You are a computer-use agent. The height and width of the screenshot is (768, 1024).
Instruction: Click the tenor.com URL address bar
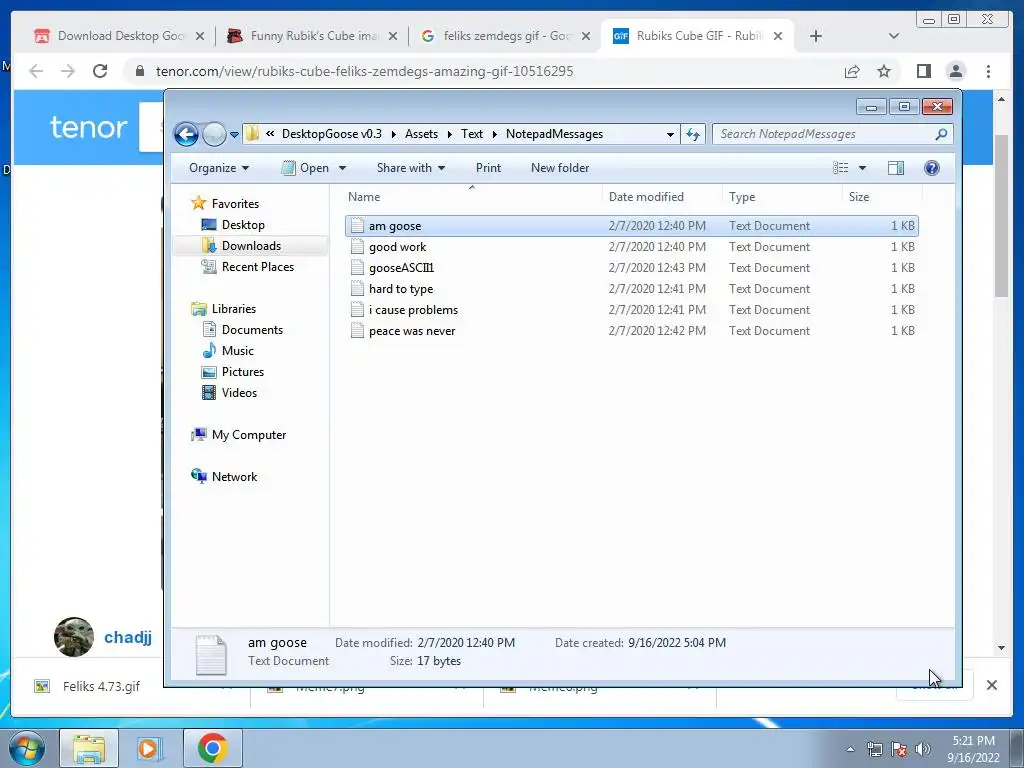point(364,71)
